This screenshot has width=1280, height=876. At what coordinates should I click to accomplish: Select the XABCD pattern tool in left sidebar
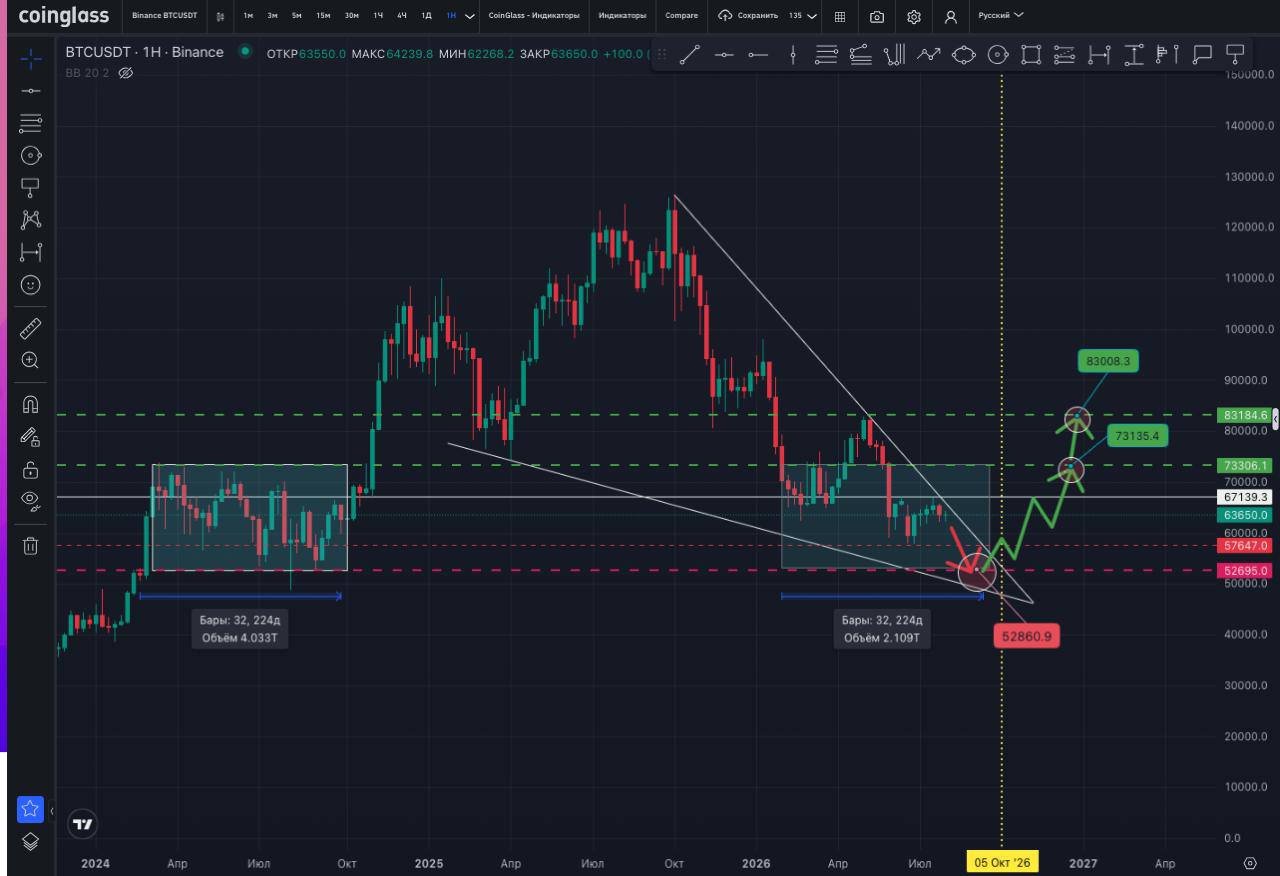pyautogui.click(x=31, y=219)
